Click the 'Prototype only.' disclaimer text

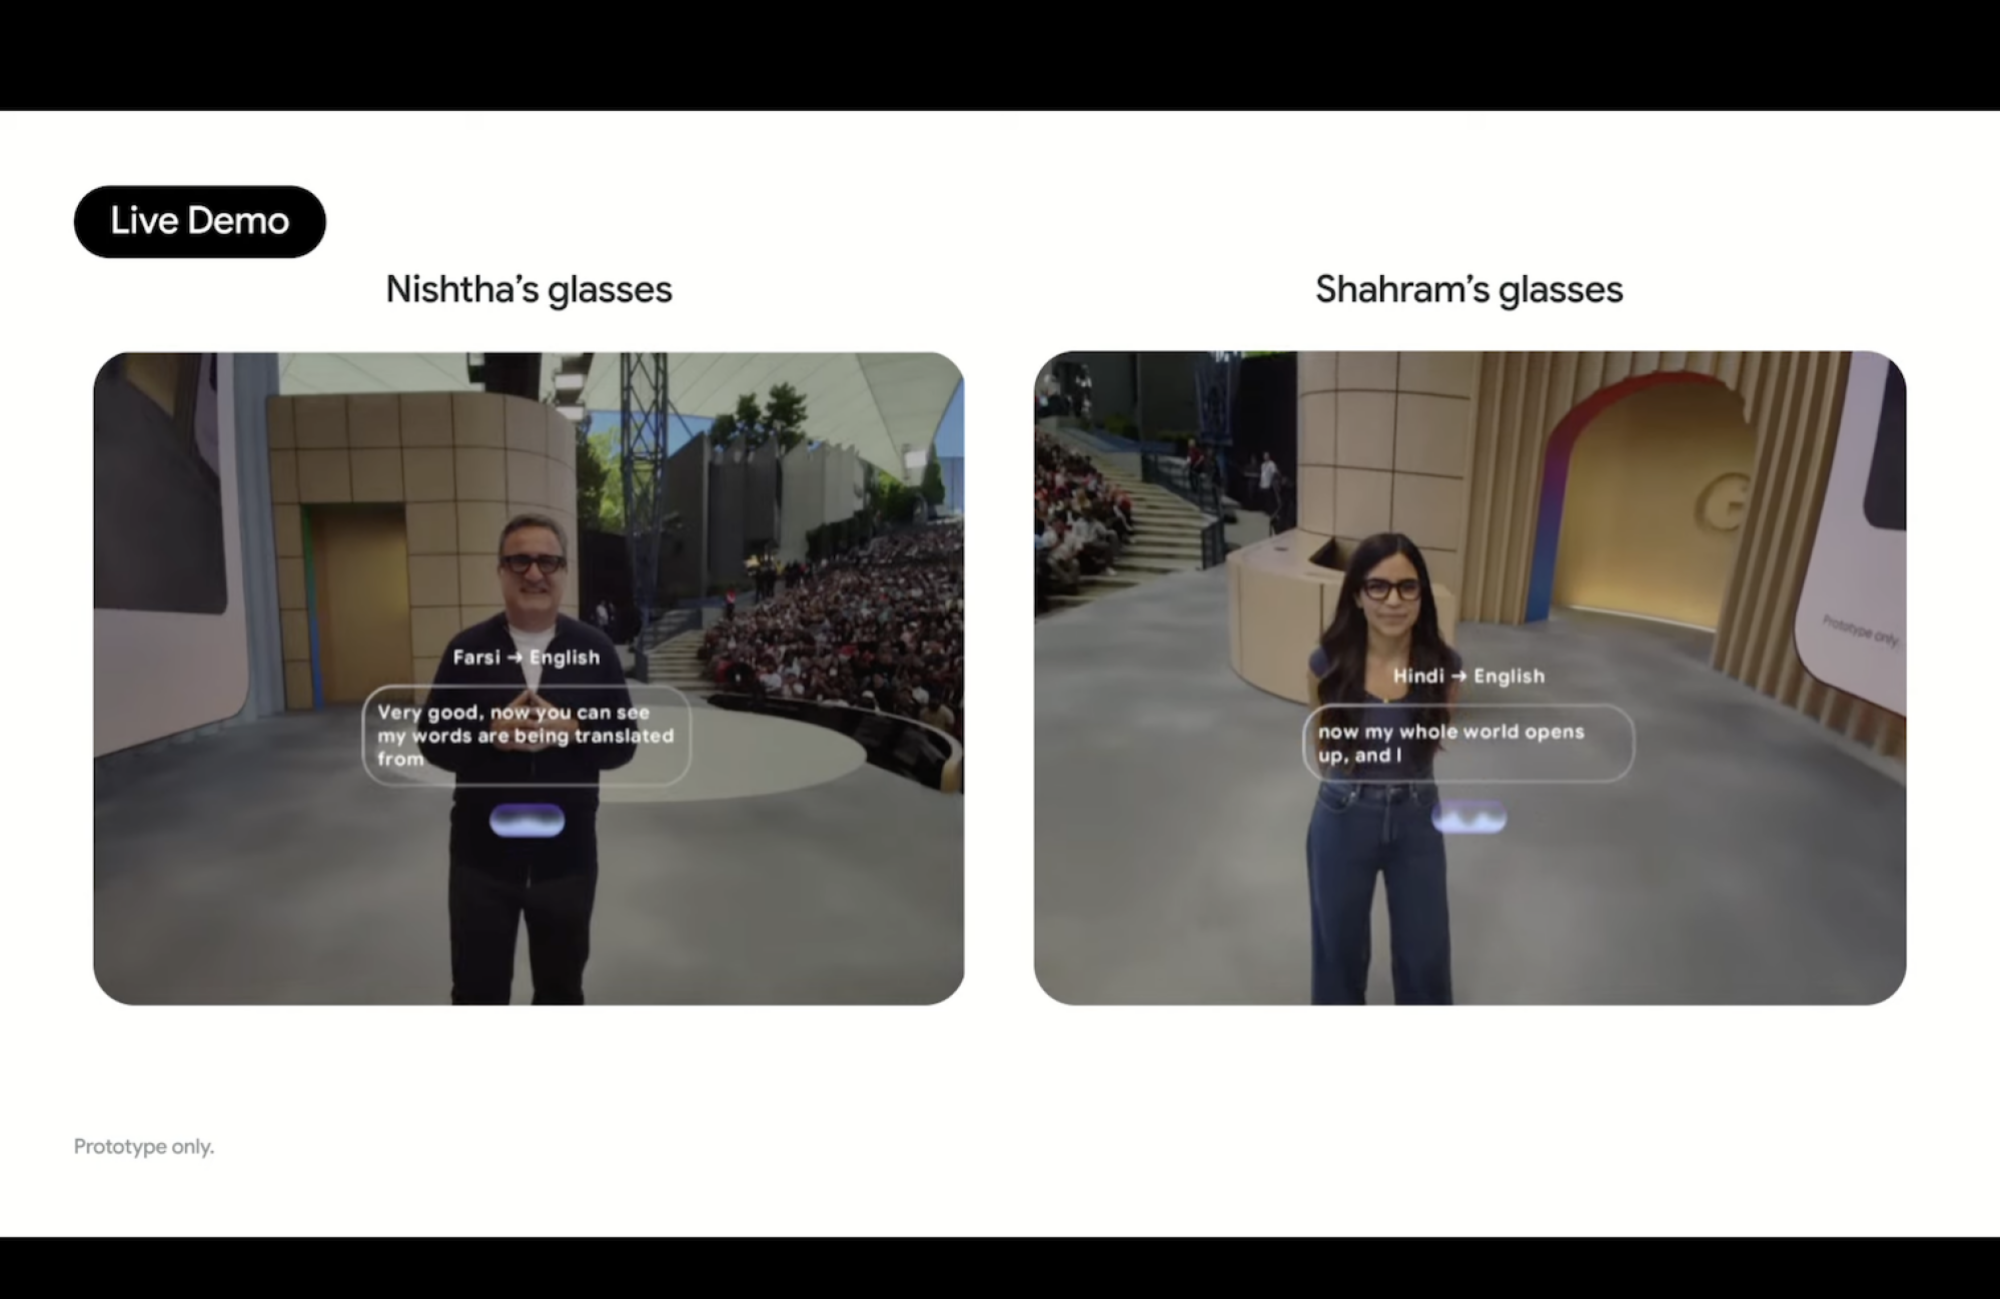(143, 1146)
